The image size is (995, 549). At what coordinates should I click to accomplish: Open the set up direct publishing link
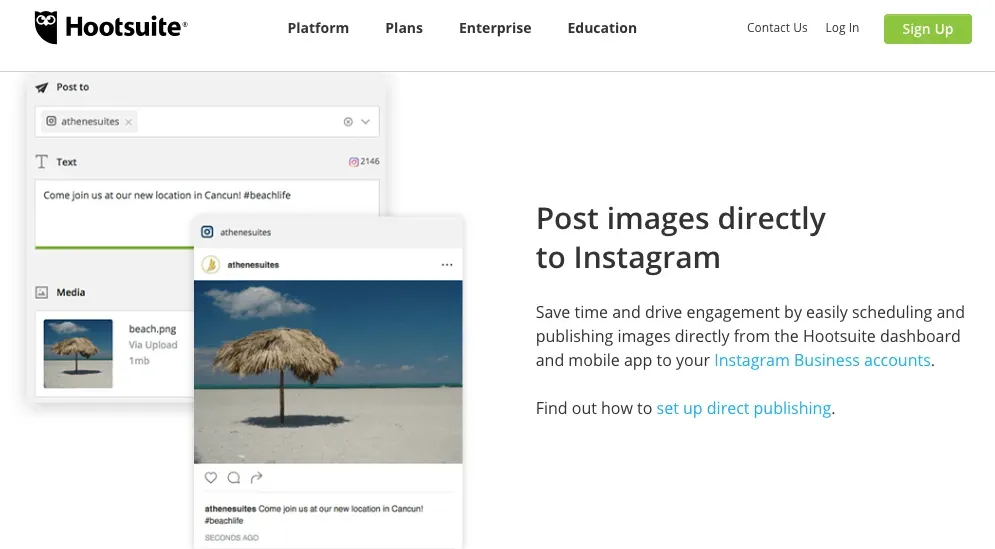(743, 408)
